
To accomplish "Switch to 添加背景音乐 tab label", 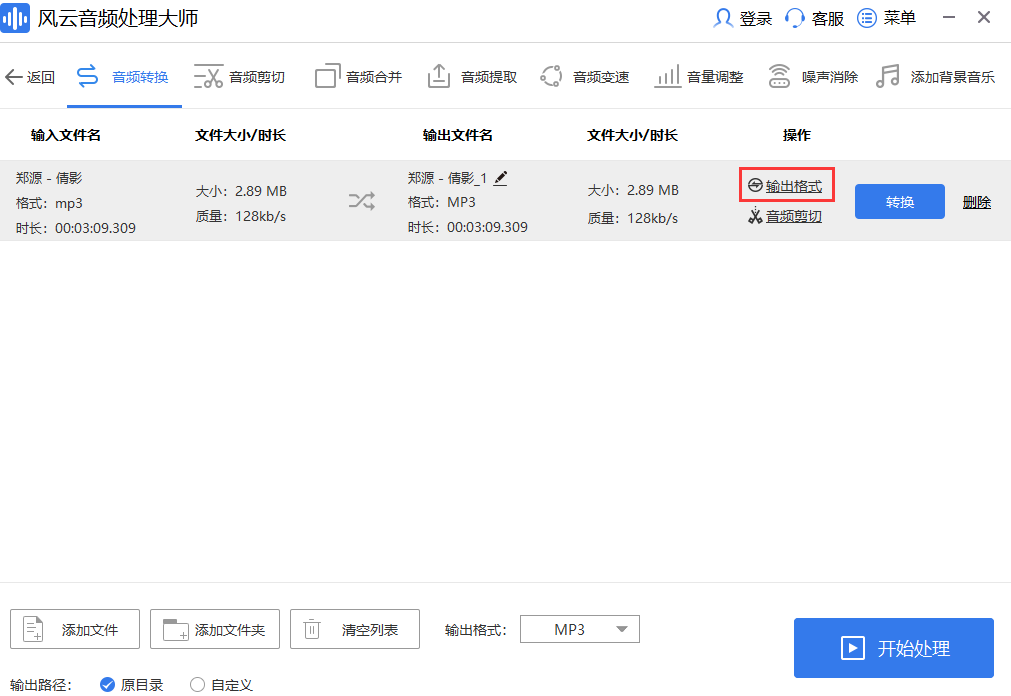I will [953, 77].
